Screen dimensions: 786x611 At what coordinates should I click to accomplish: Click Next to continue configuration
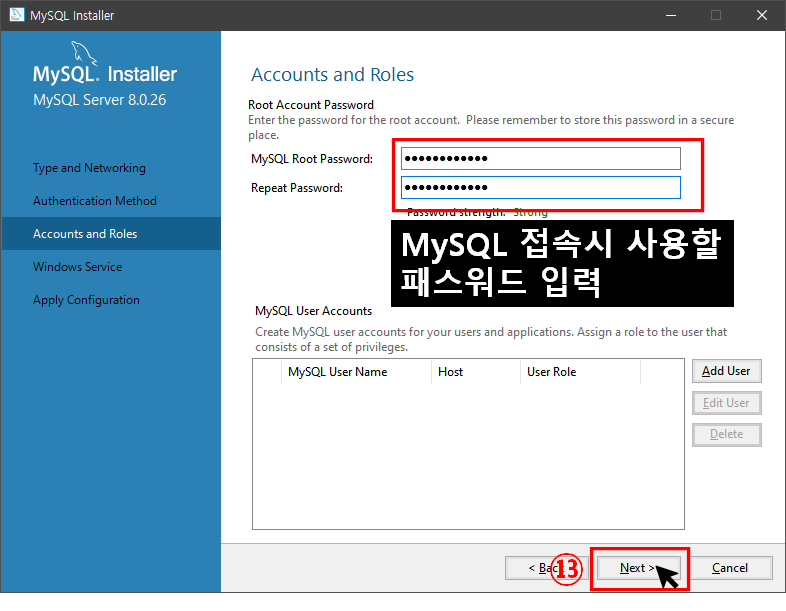coord(639,568)
